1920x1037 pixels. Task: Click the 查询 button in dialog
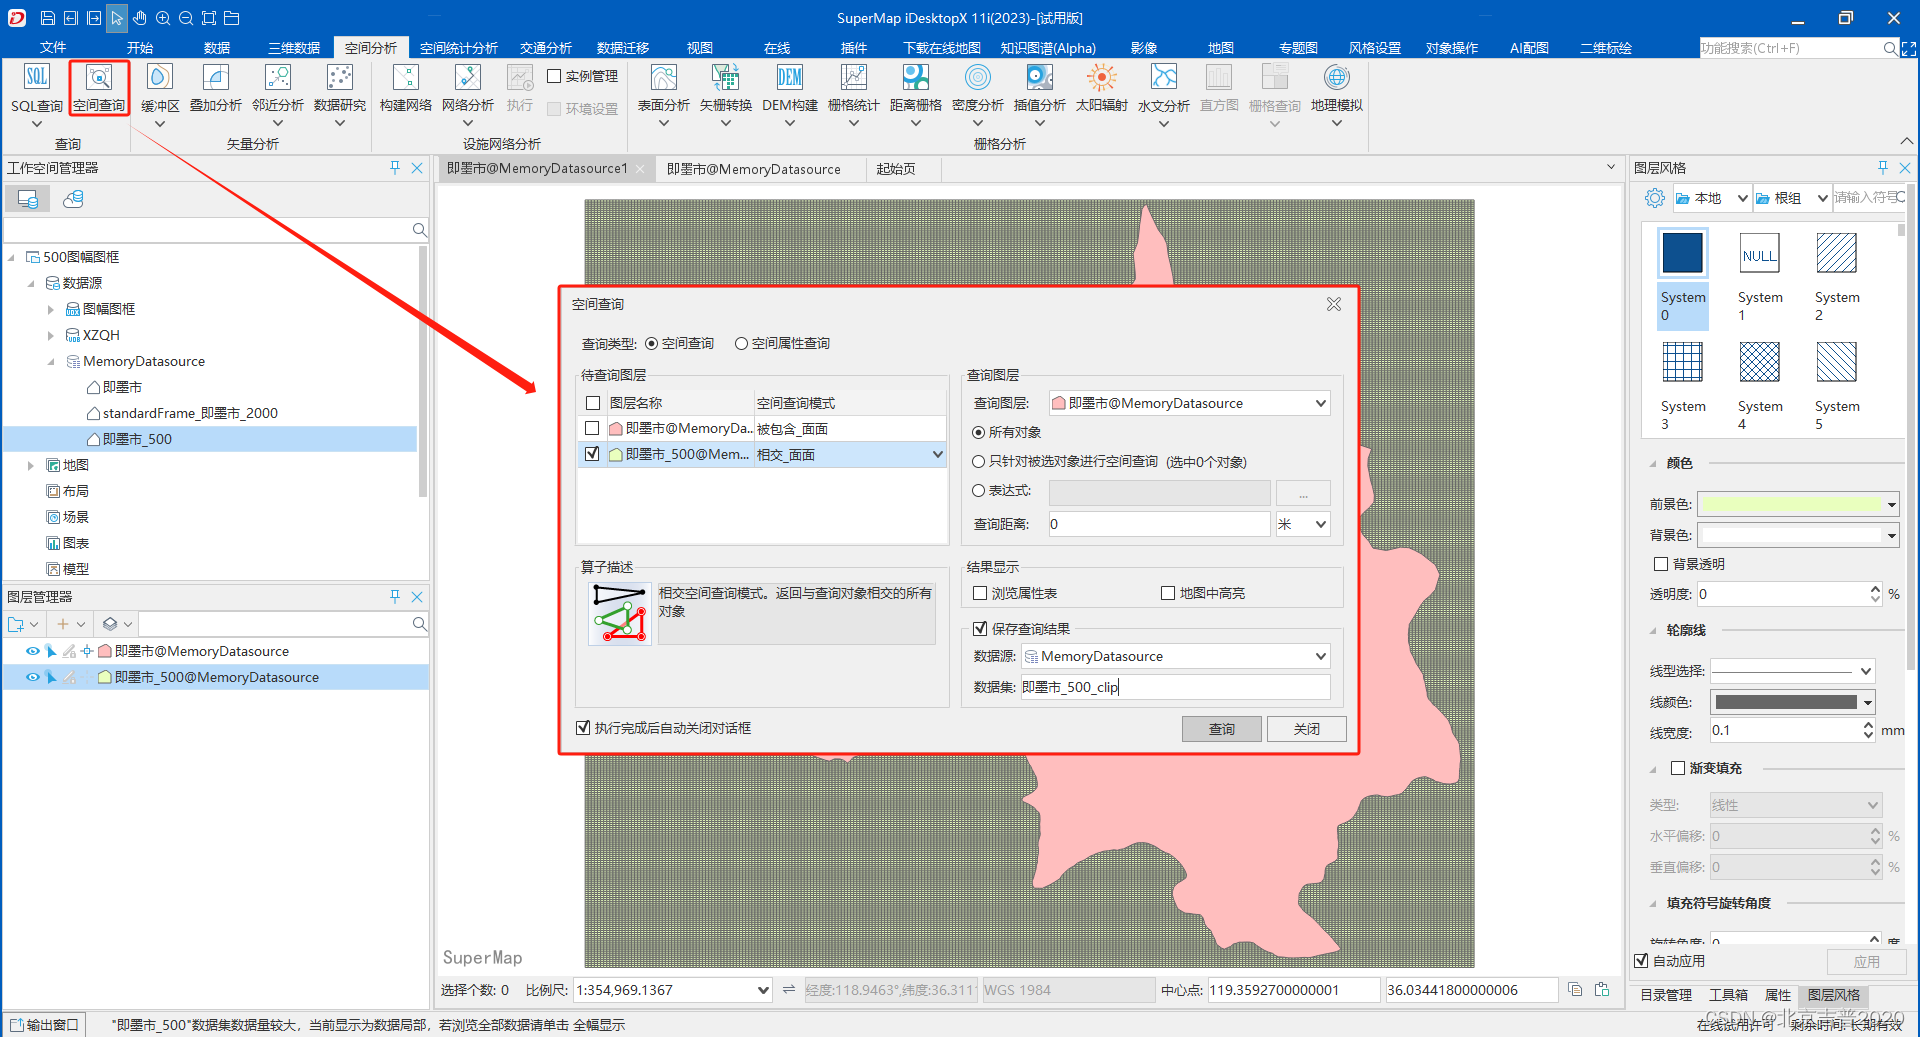1221,729
